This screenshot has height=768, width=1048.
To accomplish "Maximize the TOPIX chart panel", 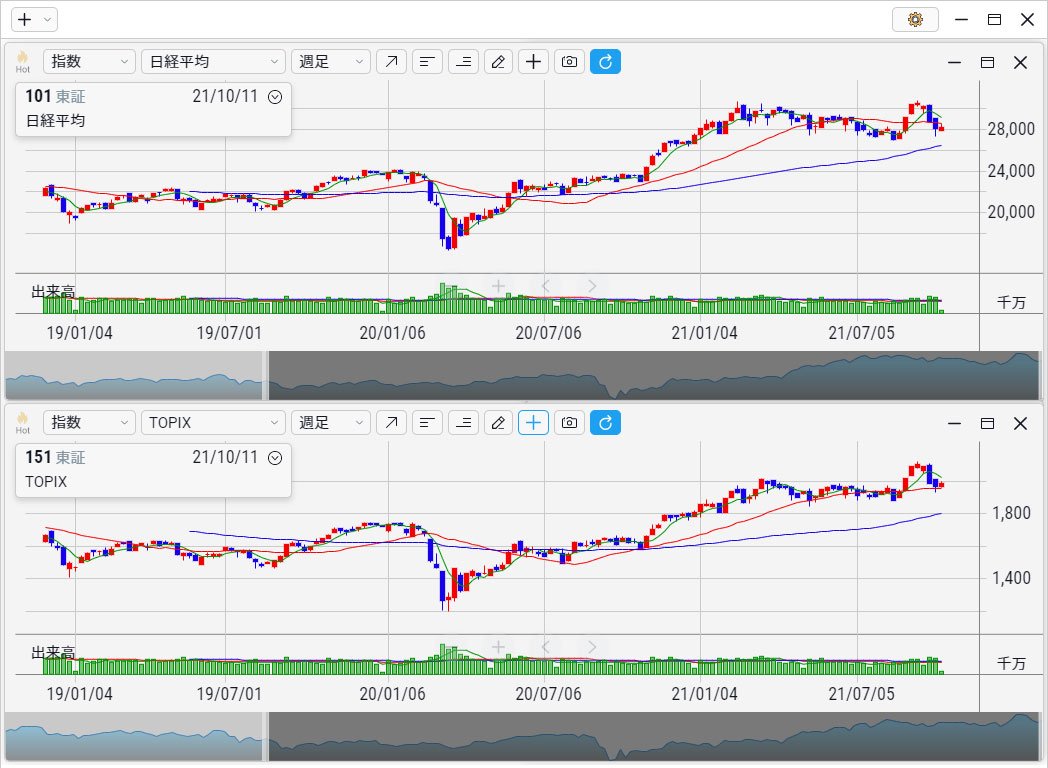I will [x=987, y=423].
